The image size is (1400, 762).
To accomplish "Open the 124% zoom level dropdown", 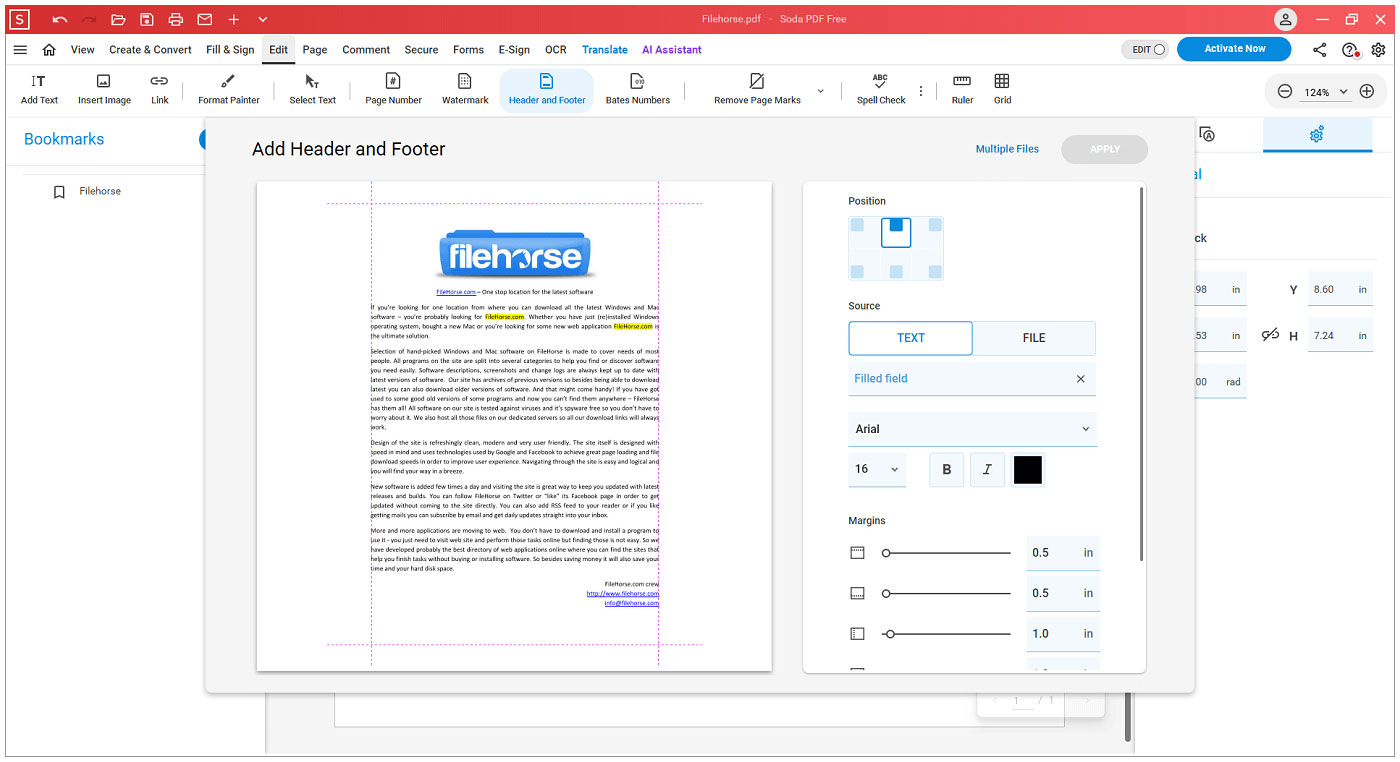I will (x=1326, y=92).
